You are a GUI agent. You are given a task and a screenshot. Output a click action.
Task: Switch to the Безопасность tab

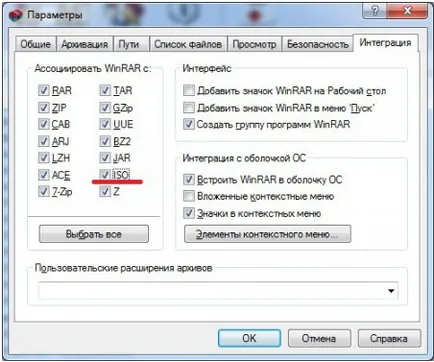[x=318, y=44]
